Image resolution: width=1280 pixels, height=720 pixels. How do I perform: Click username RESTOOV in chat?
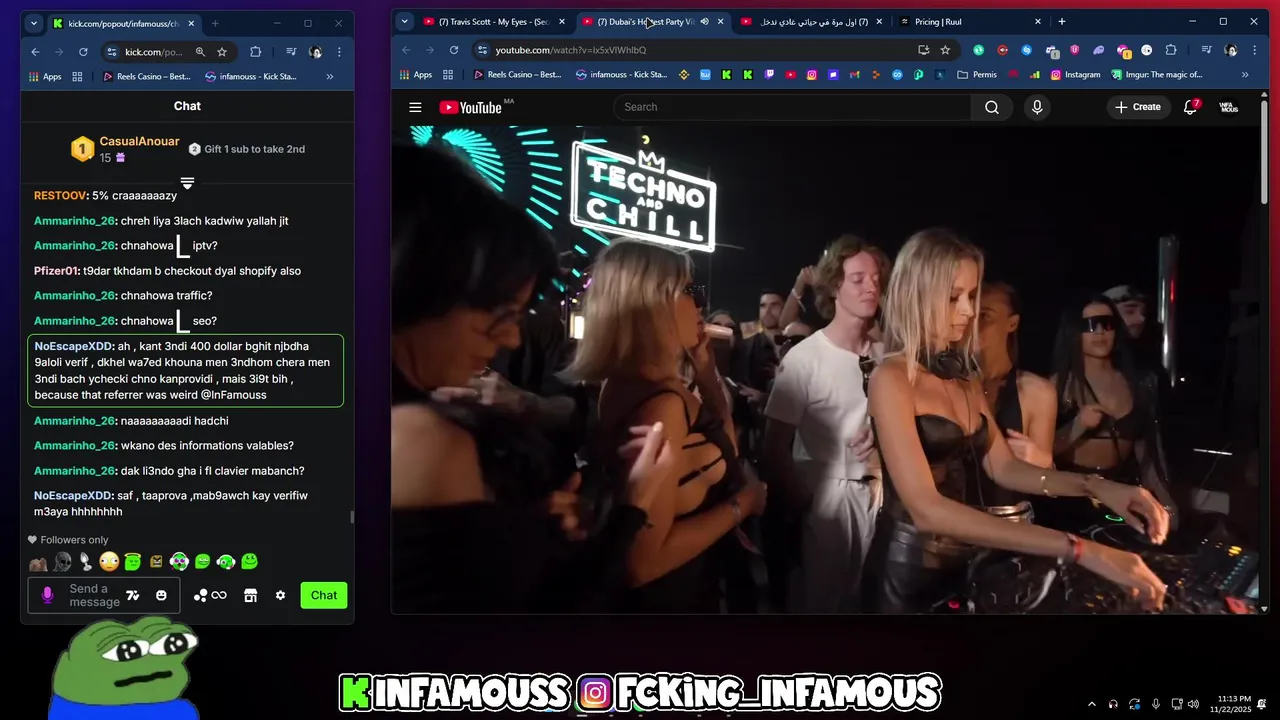click(x=60, y=196)
